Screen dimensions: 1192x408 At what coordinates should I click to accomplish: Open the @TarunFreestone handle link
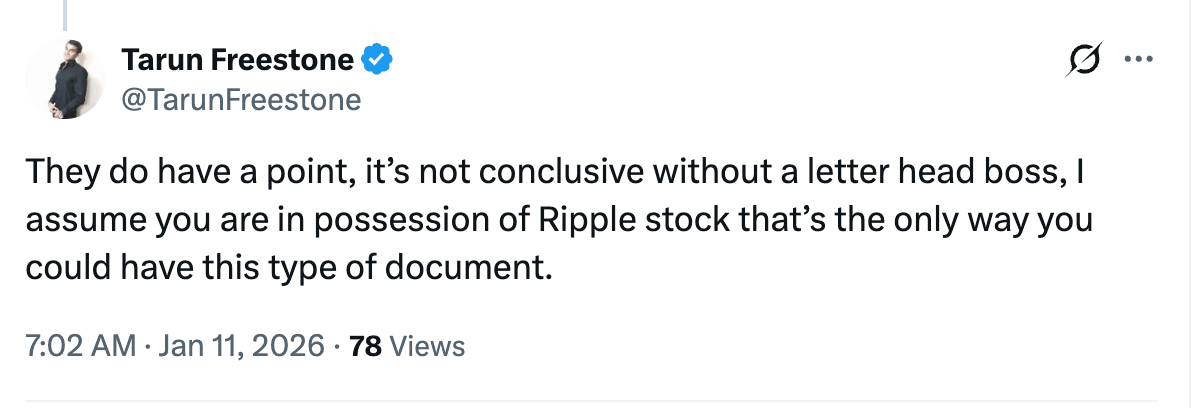pos(241,99)
